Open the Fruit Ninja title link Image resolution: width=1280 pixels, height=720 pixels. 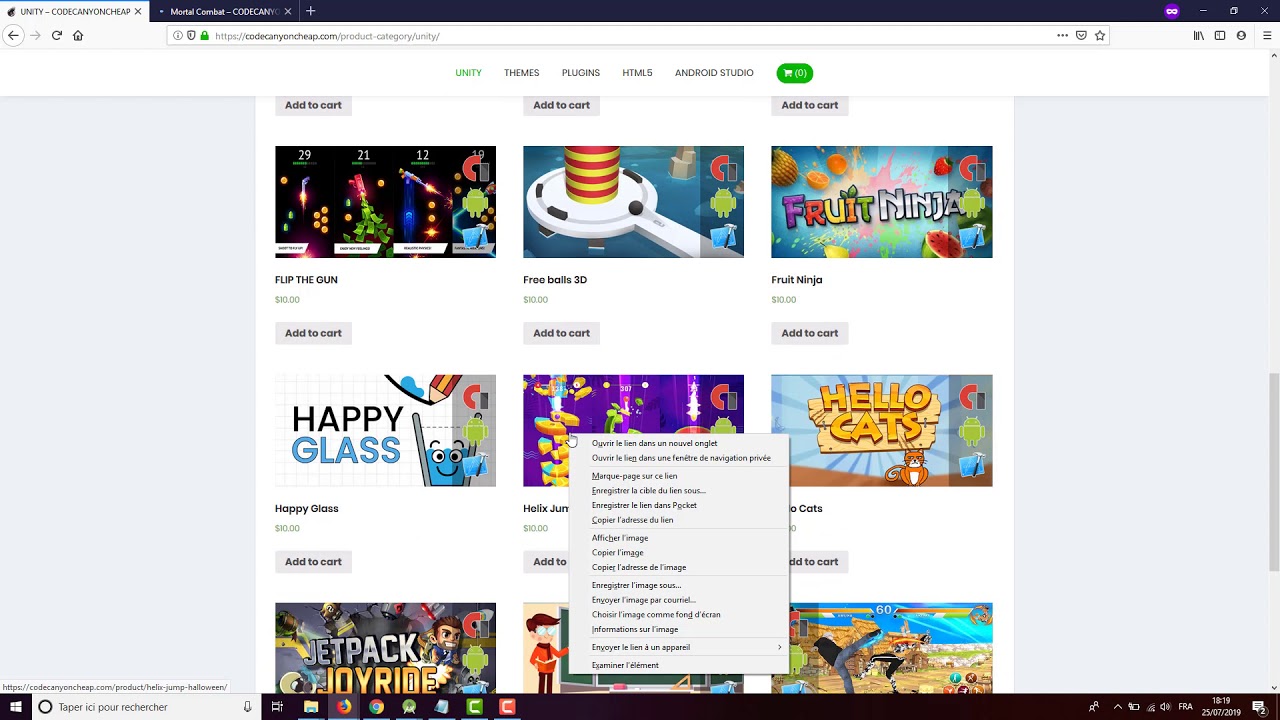797,280
